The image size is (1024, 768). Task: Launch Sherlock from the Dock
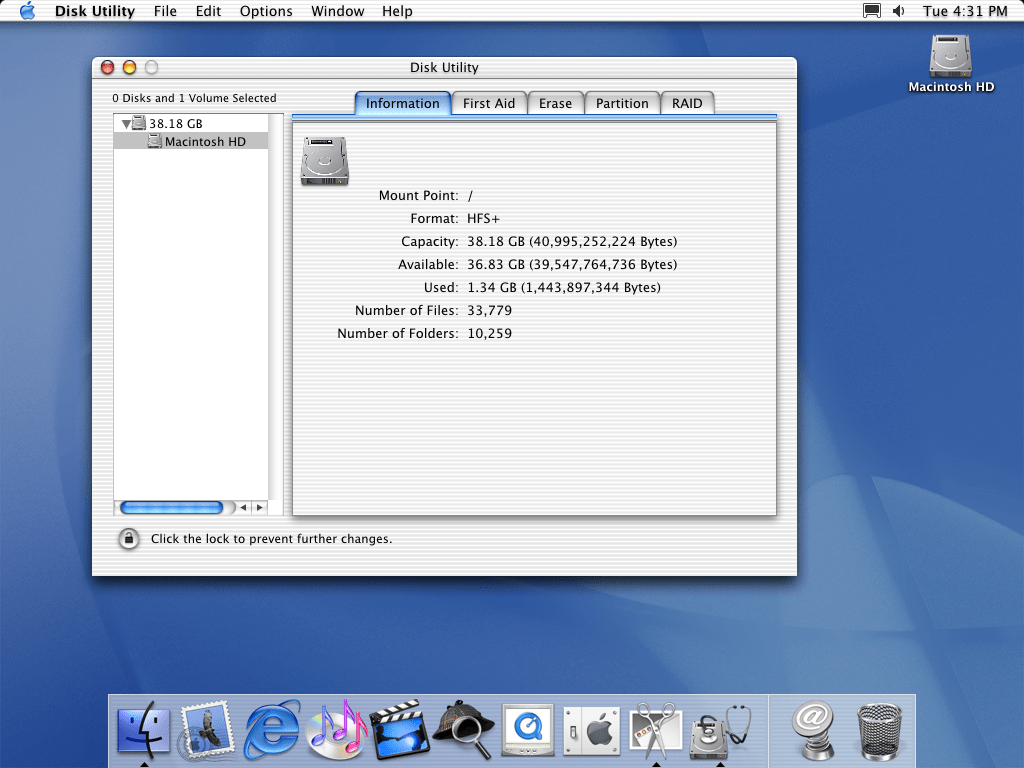pyautogui.click(x=463, y=730)
